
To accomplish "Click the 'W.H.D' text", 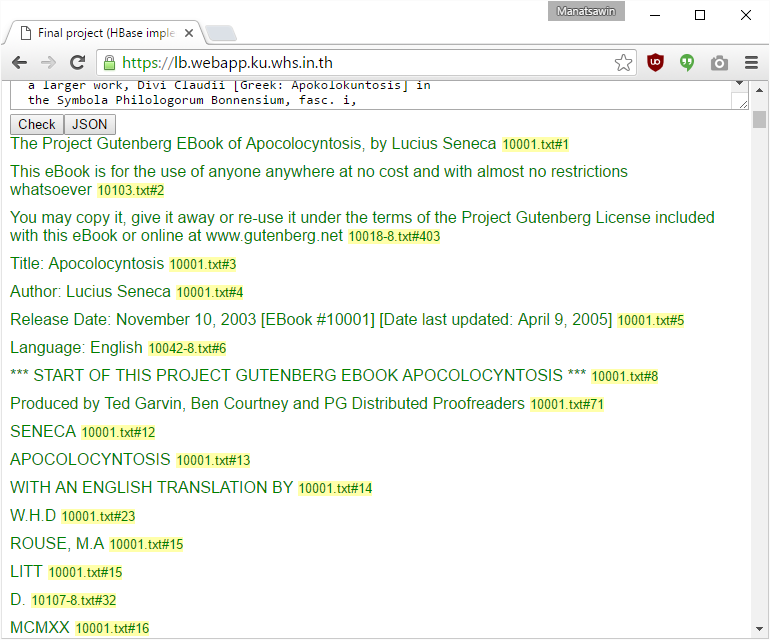I will point(33,516).
